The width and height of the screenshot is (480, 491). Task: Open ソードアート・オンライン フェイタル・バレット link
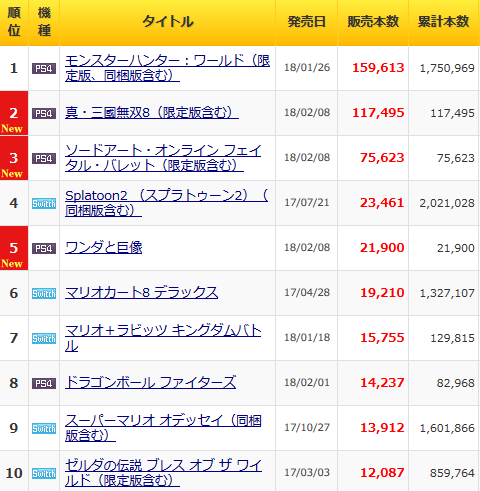pyautogui.click(x=163, y=158)
